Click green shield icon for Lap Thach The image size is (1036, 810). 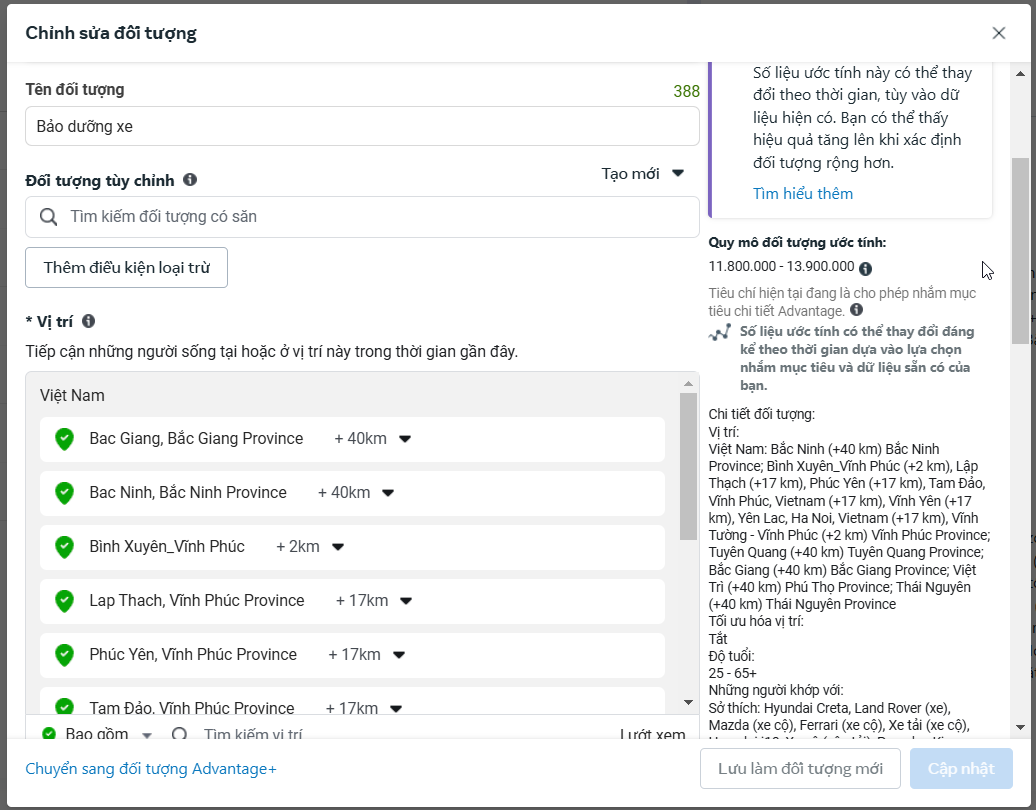64,601
